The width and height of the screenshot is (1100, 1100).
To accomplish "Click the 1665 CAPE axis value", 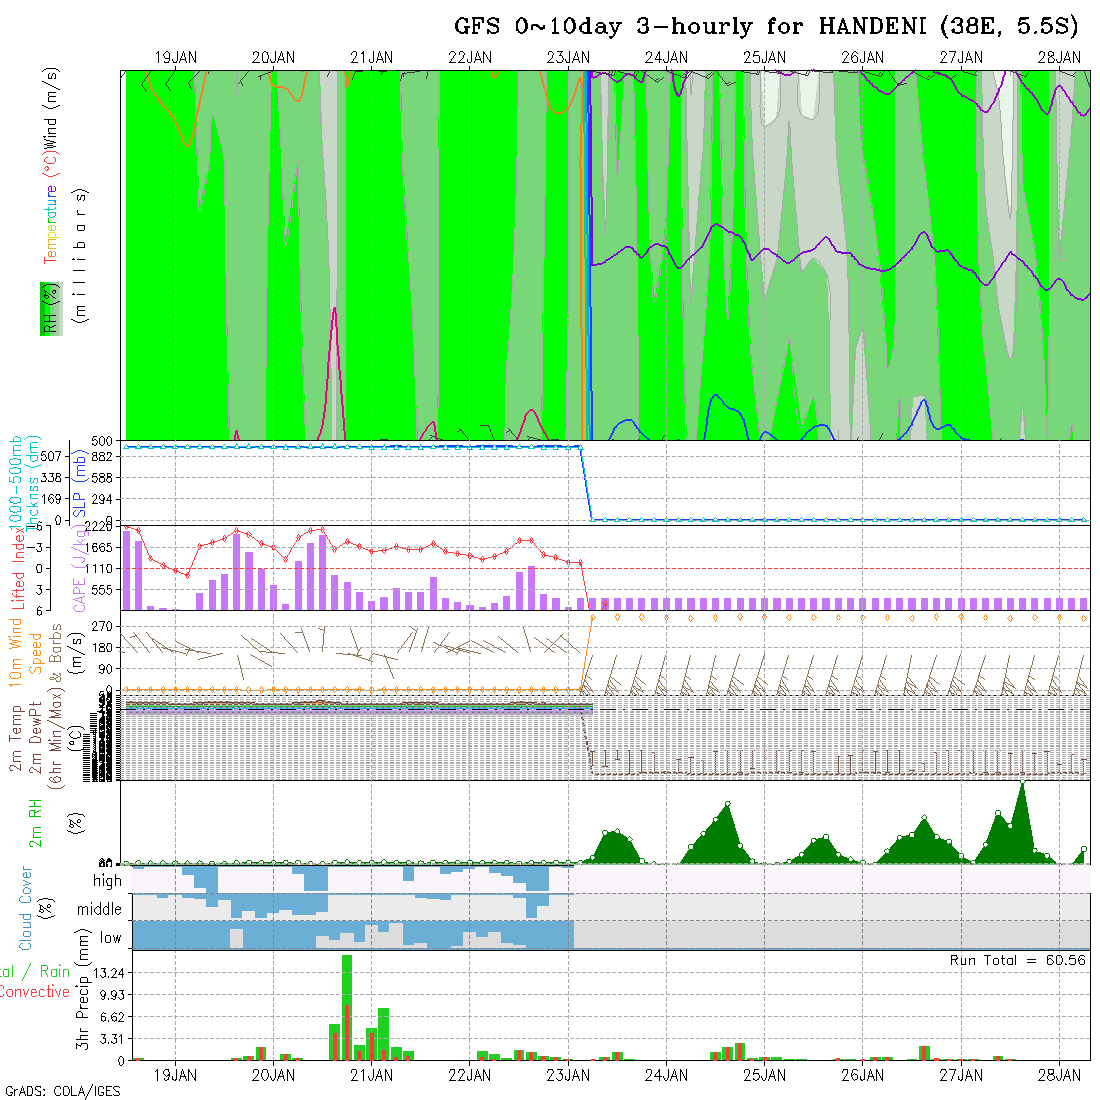I will 99,547.
